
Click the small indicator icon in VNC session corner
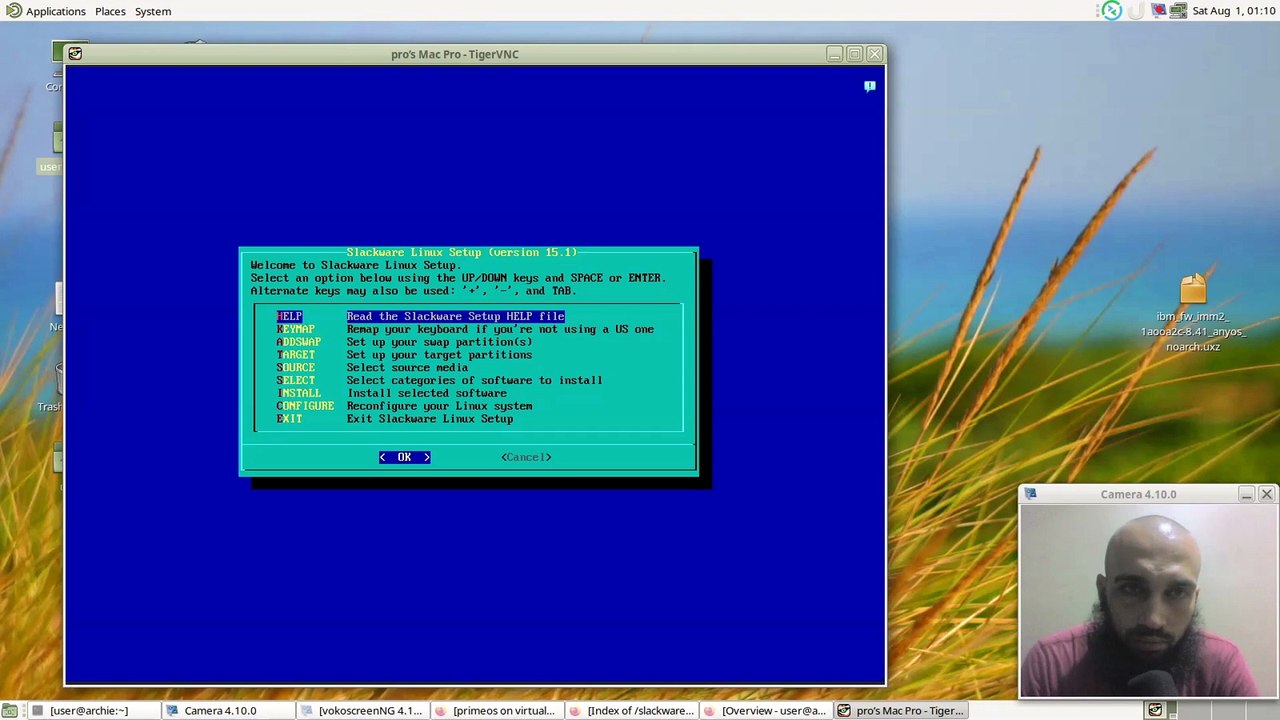(870, 87)
